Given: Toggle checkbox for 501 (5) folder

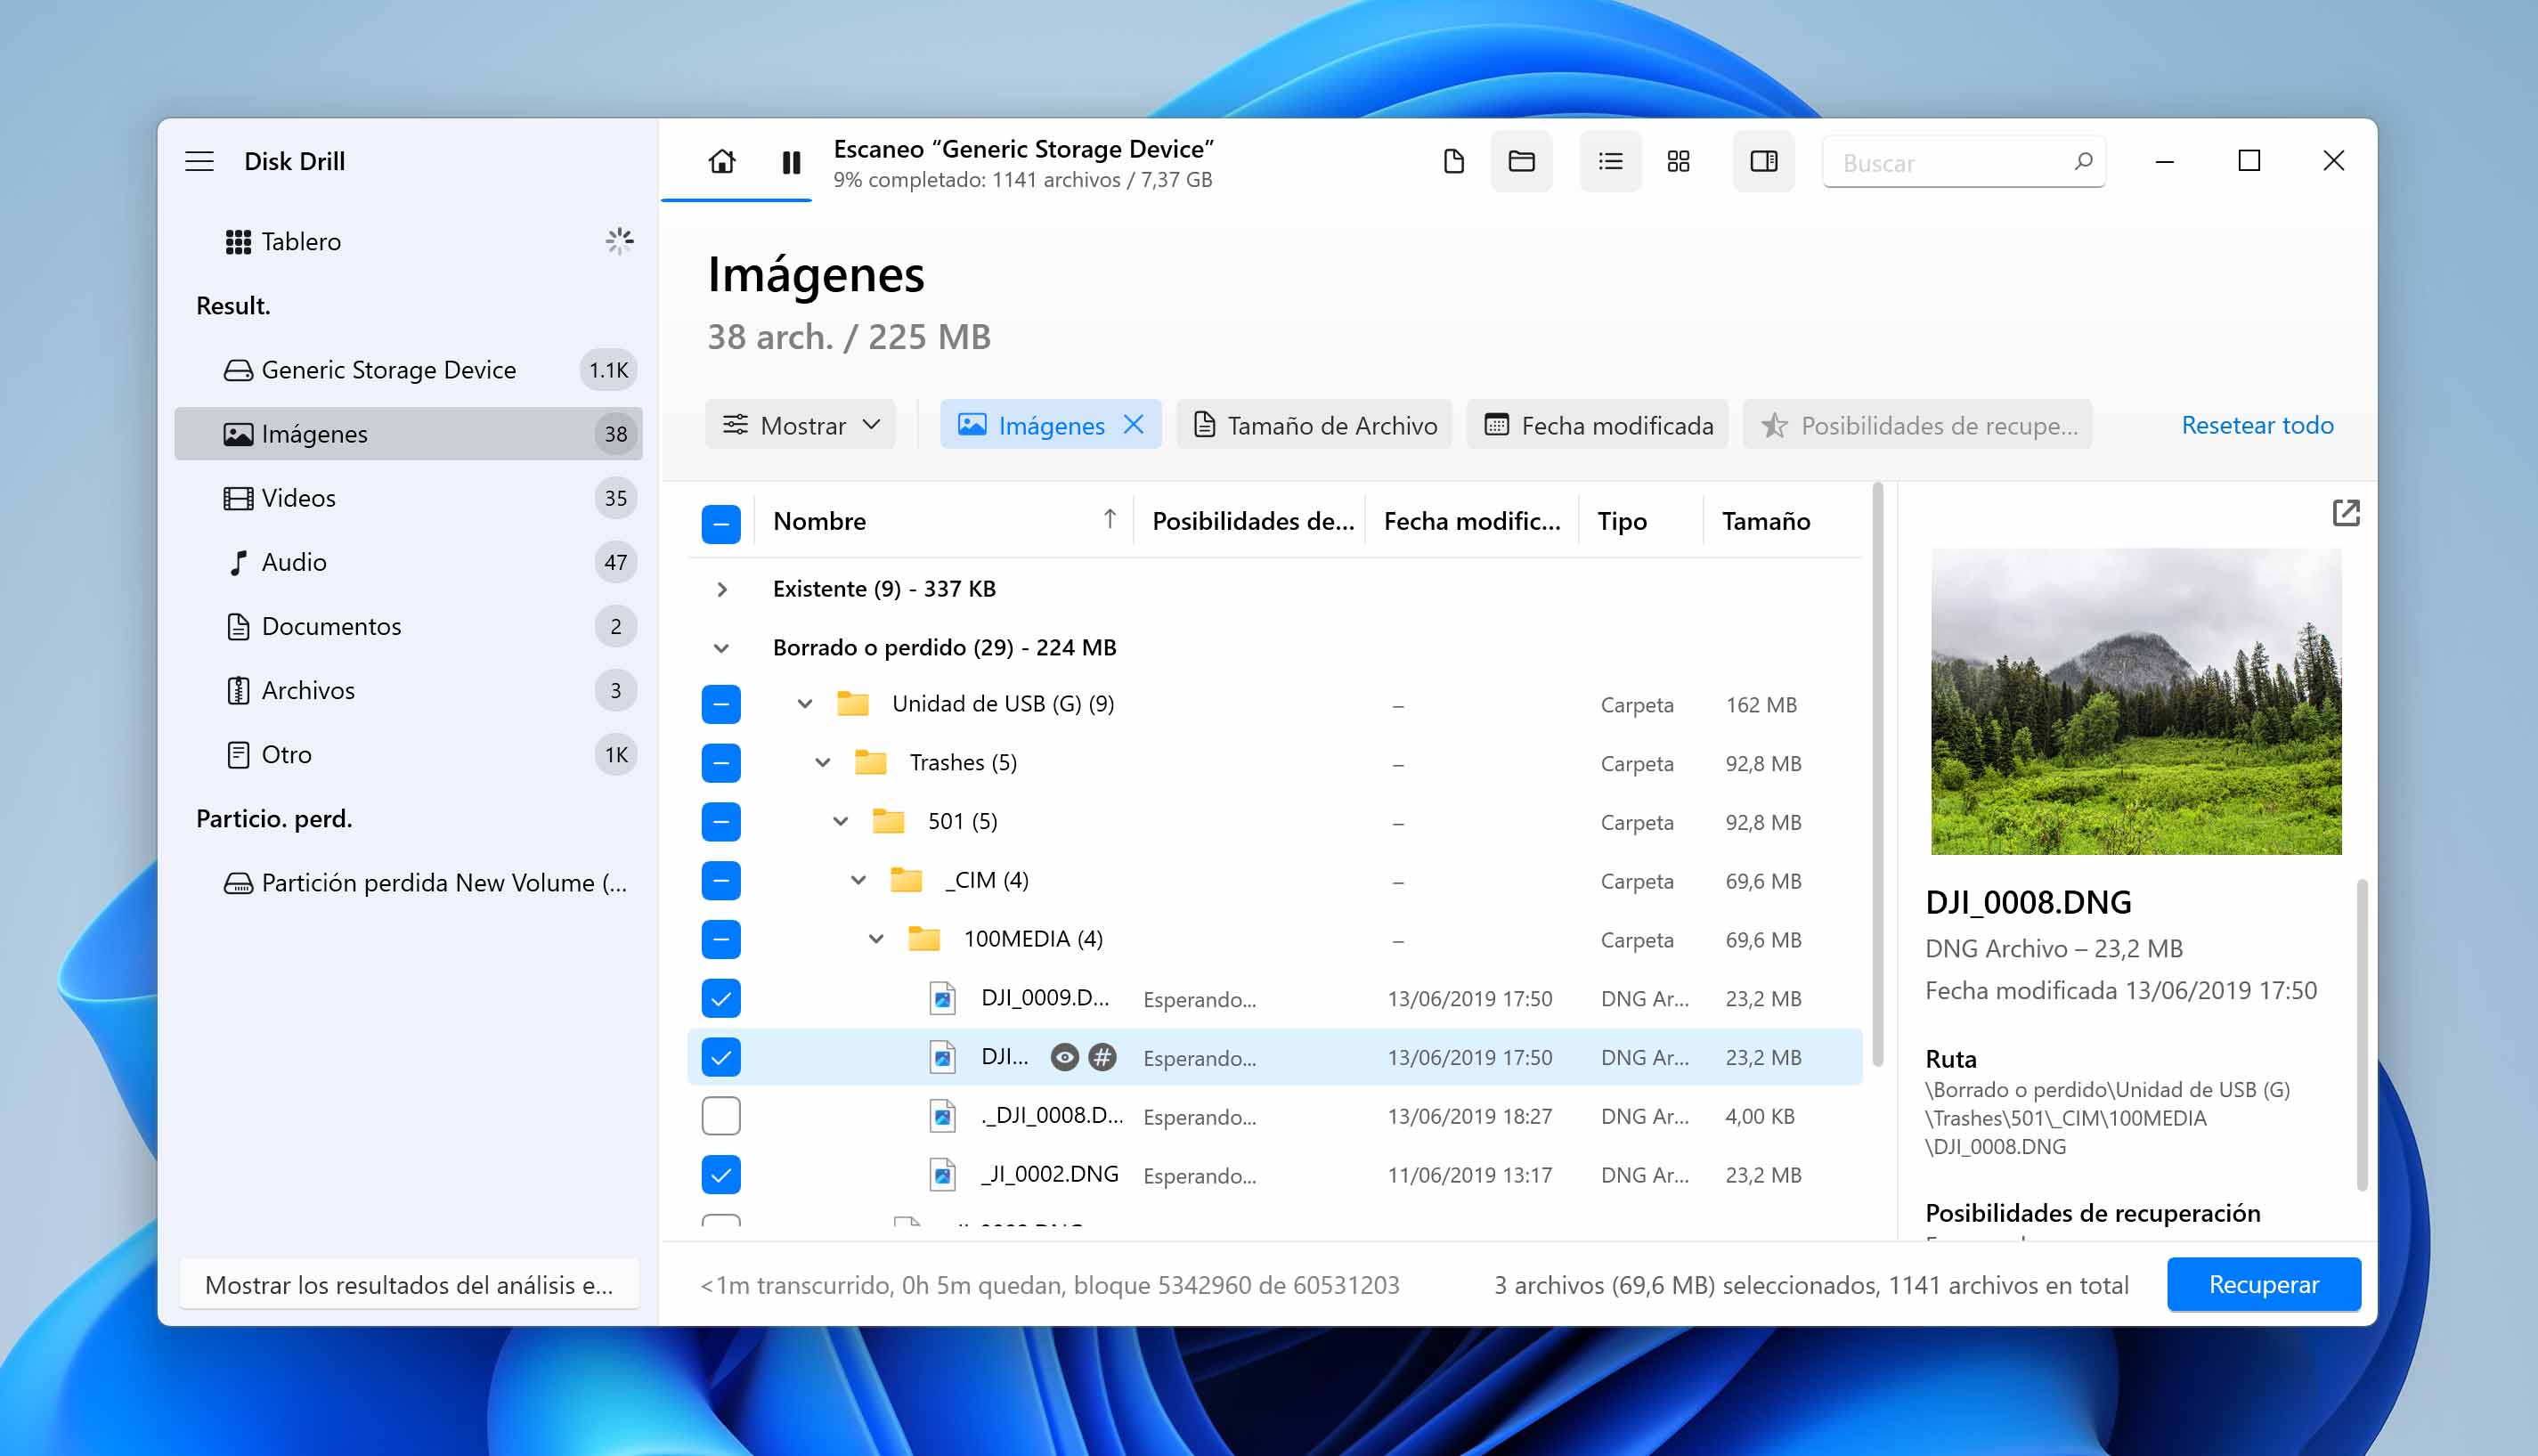Looking at the screenshot, I should click(x=721, y=822).
